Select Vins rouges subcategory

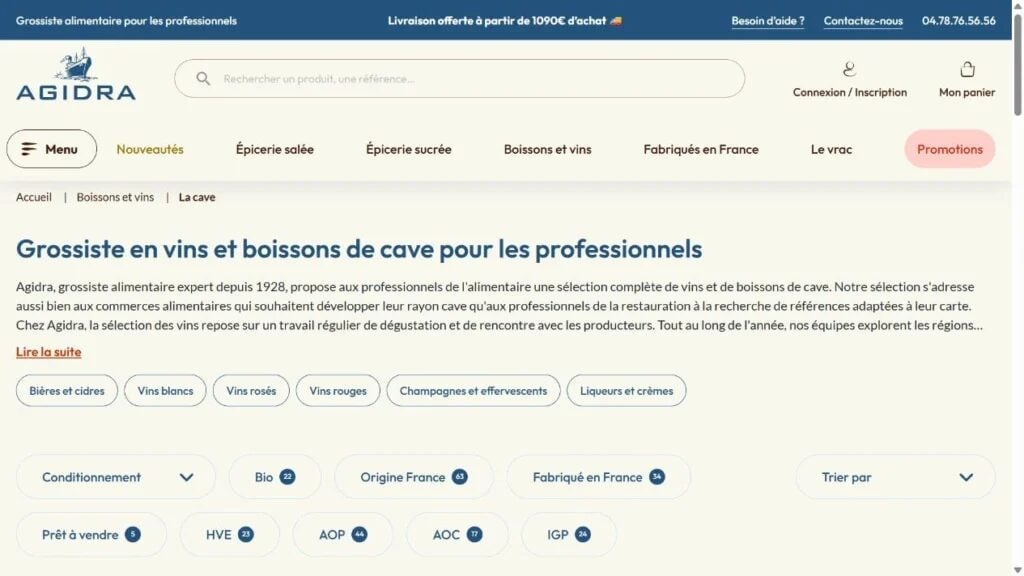click(x=338, y=391)
